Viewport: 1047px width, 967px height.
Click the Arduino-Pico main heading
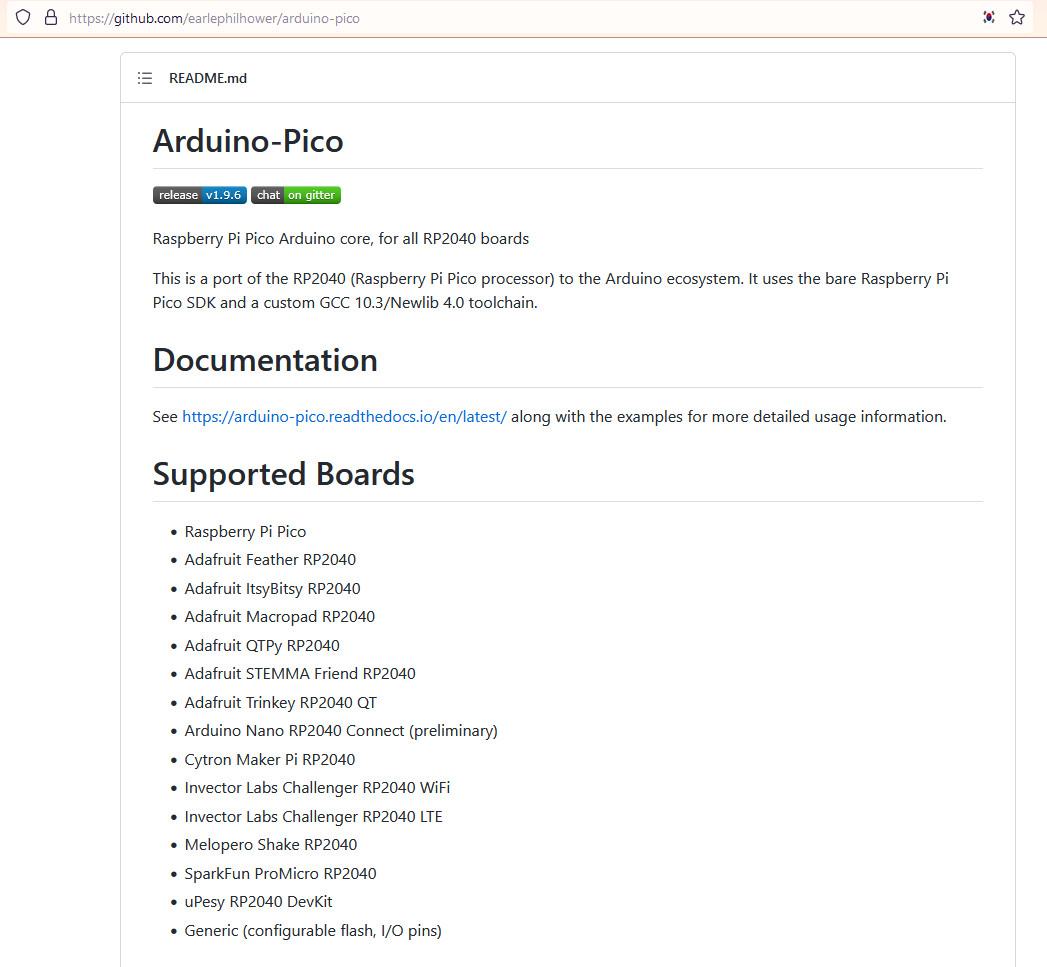pyautogui.click(x=248, y=141)
